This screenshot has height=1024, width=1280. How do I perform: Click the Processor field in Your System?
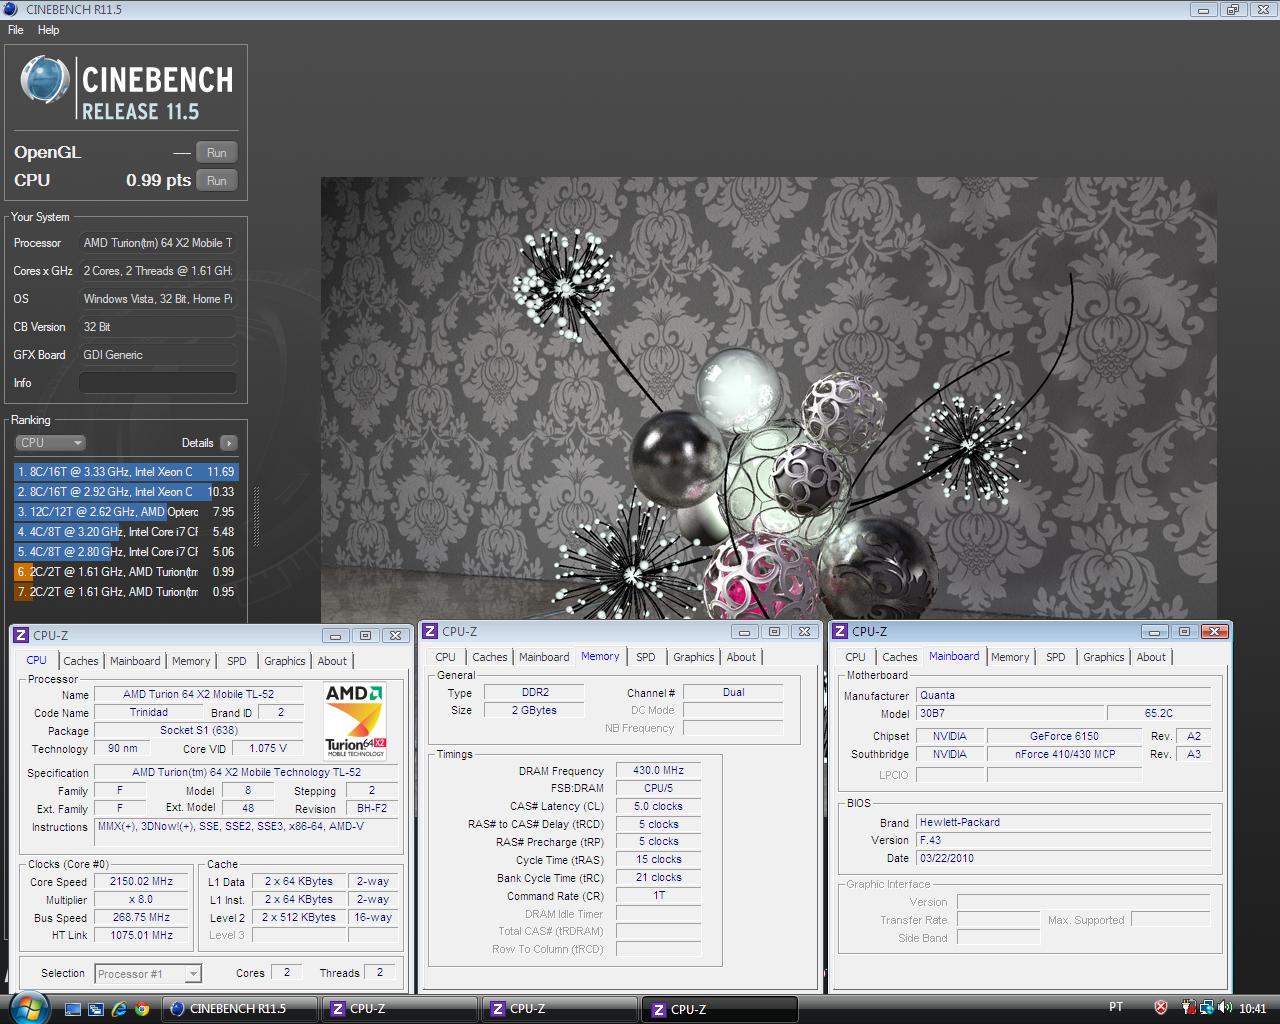[158, 243]
